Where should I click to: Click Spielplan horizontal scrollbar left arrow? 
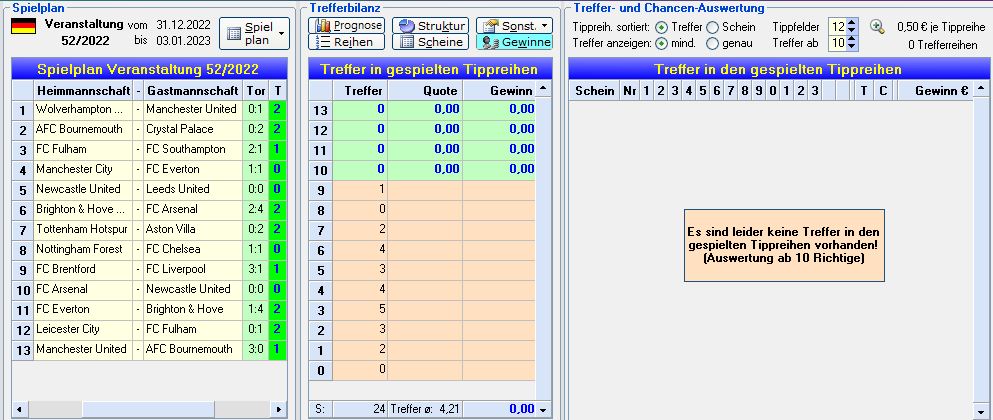(x=18, y=410)
